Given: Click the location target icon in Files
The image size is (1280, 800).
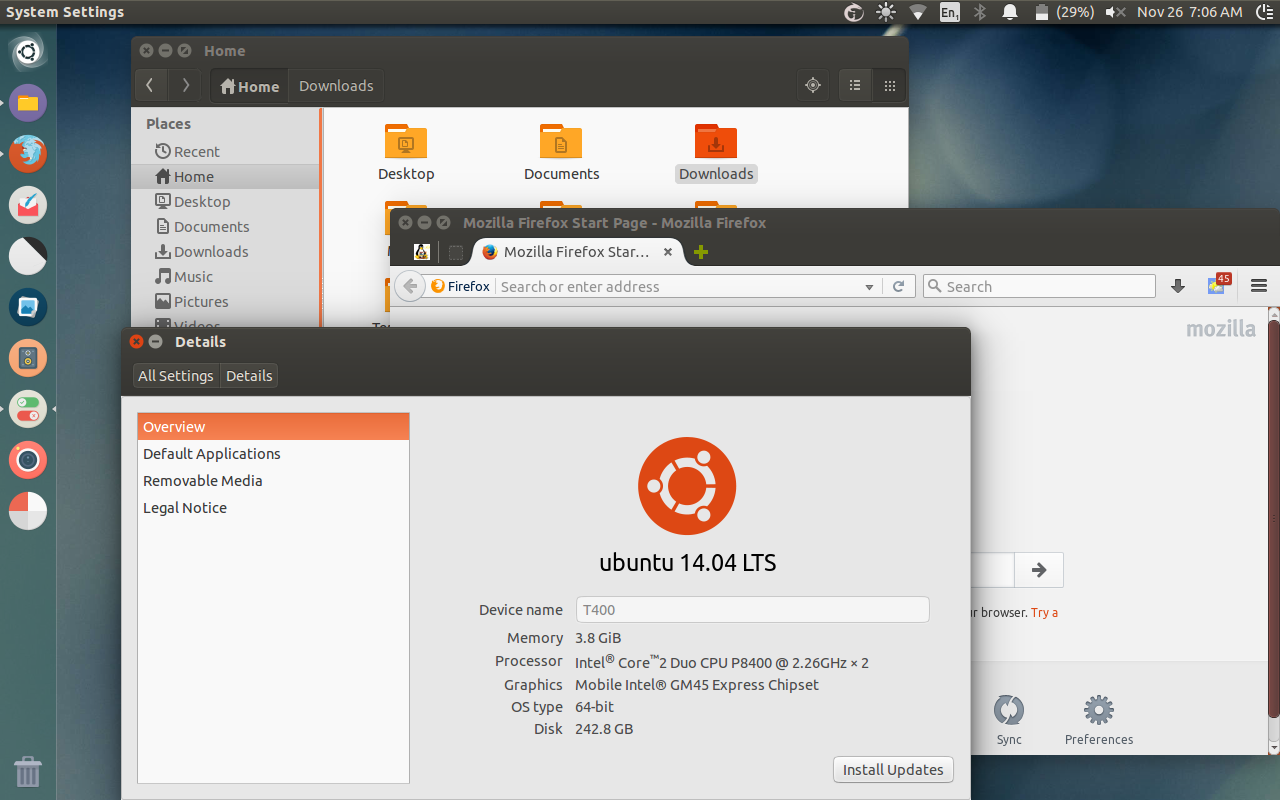Looking at the screenshot, I should pyautogui.click(x=813, y=86).
